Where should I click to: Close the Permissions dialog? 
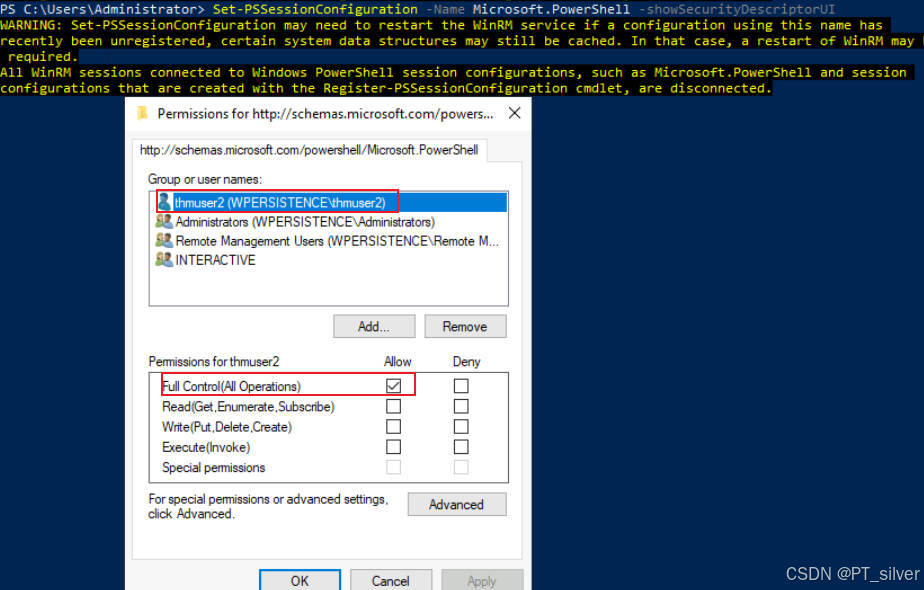514,113
